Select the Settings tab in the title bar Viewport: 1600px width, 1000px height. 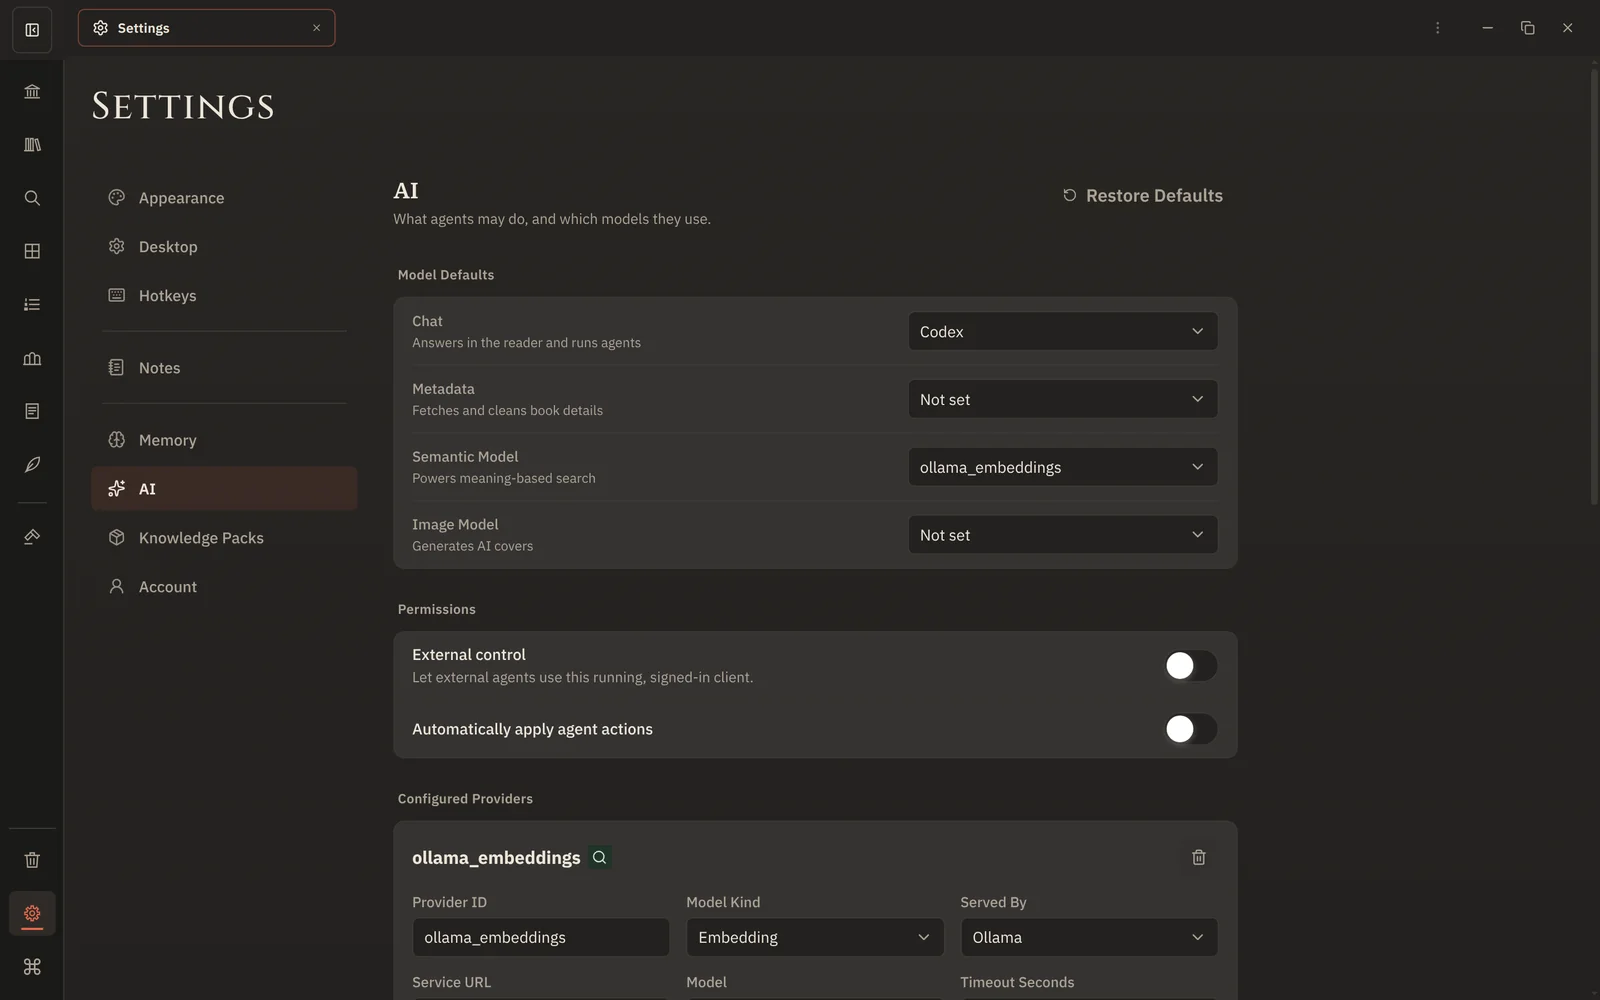pyautogui.click(x=206, y=28)
